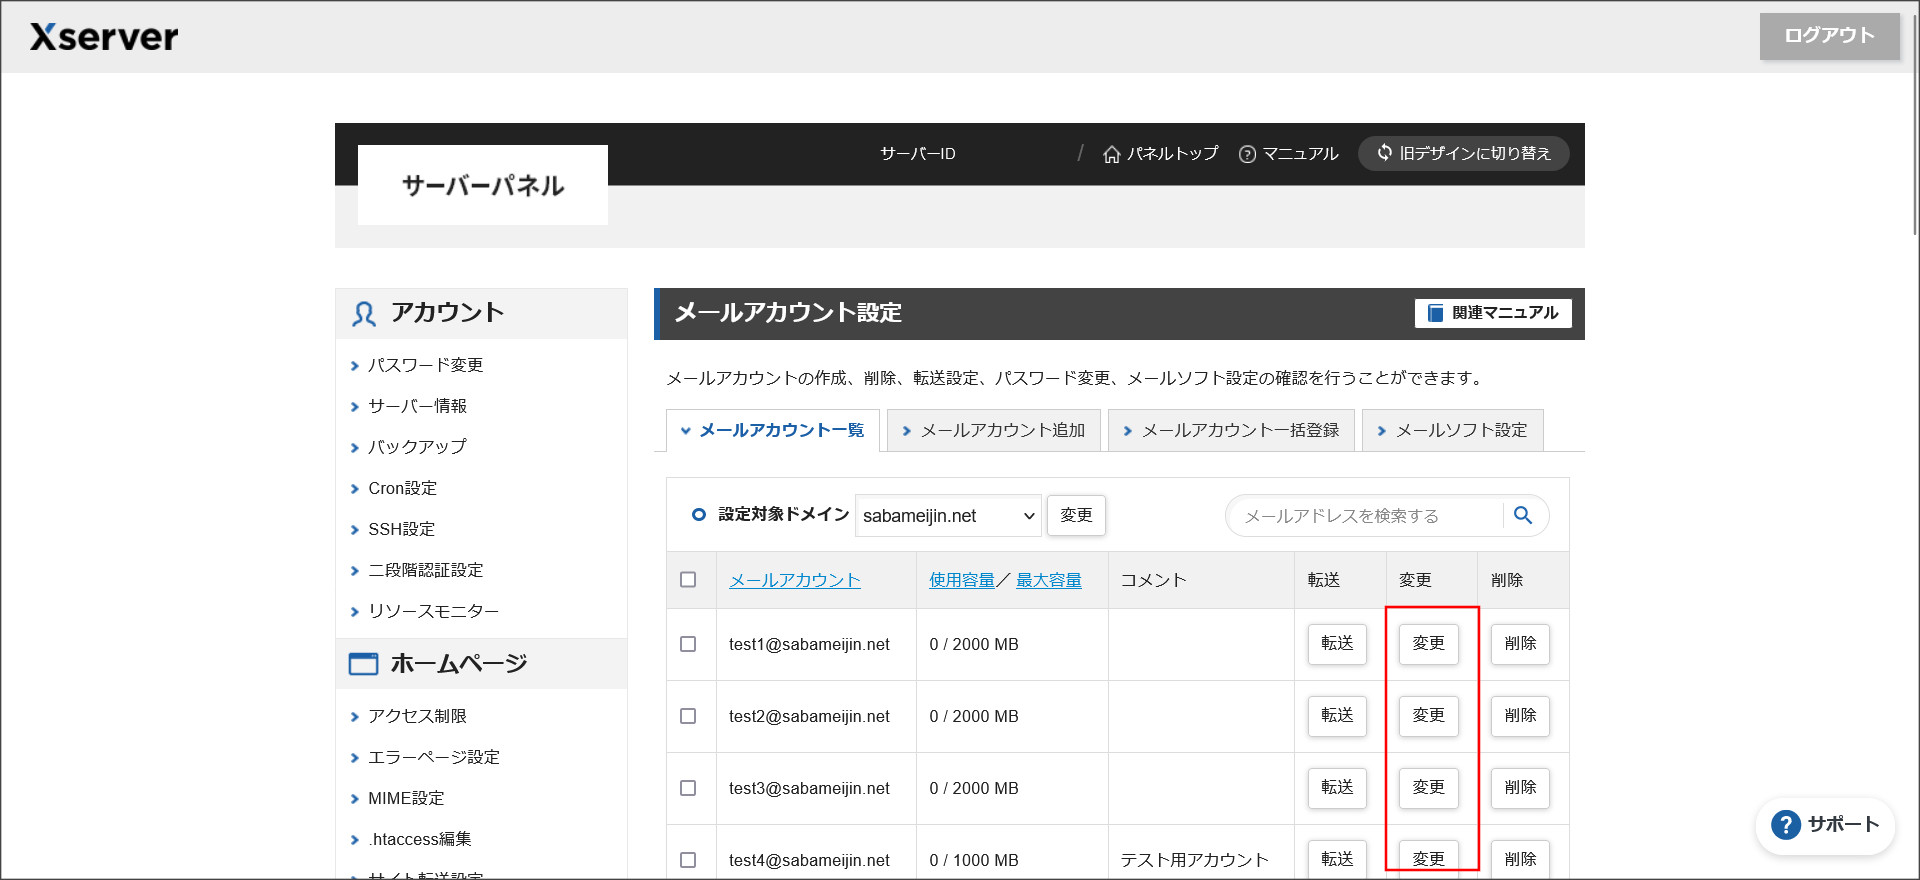The height and width of the screenshot is (880, 1920).
Task: Sort by 最大容量 column link
Action: click(x=1049, y=580)
